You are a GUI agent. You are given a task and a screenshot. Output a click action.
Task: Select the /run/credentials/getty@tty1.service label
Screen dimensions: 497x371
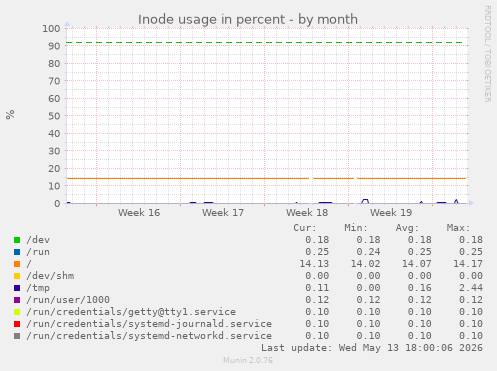131,312
